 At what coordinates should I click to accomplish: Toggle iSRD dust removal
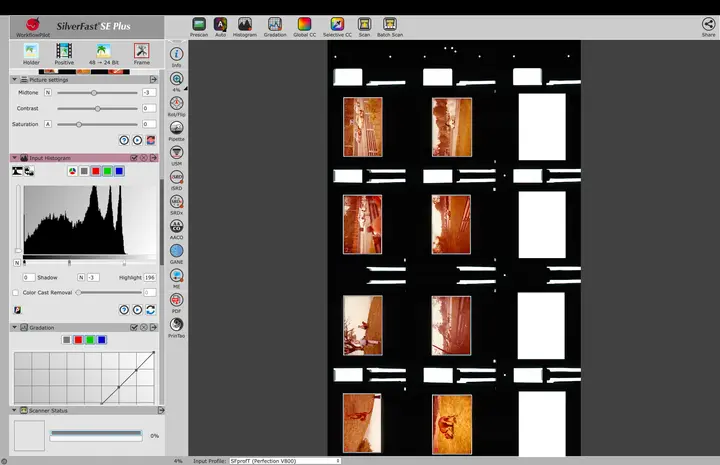click(x=177, y=179)
